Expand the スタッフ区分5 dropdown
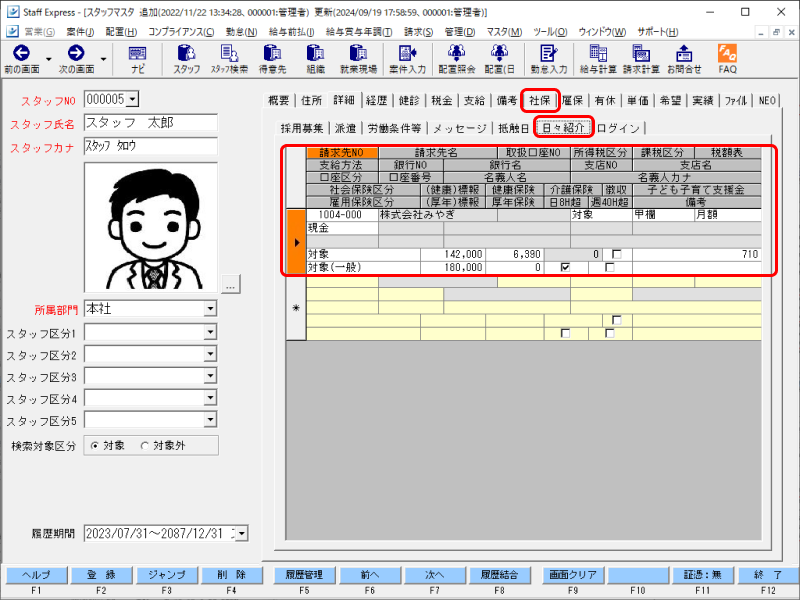 click(x=210, y=420)
